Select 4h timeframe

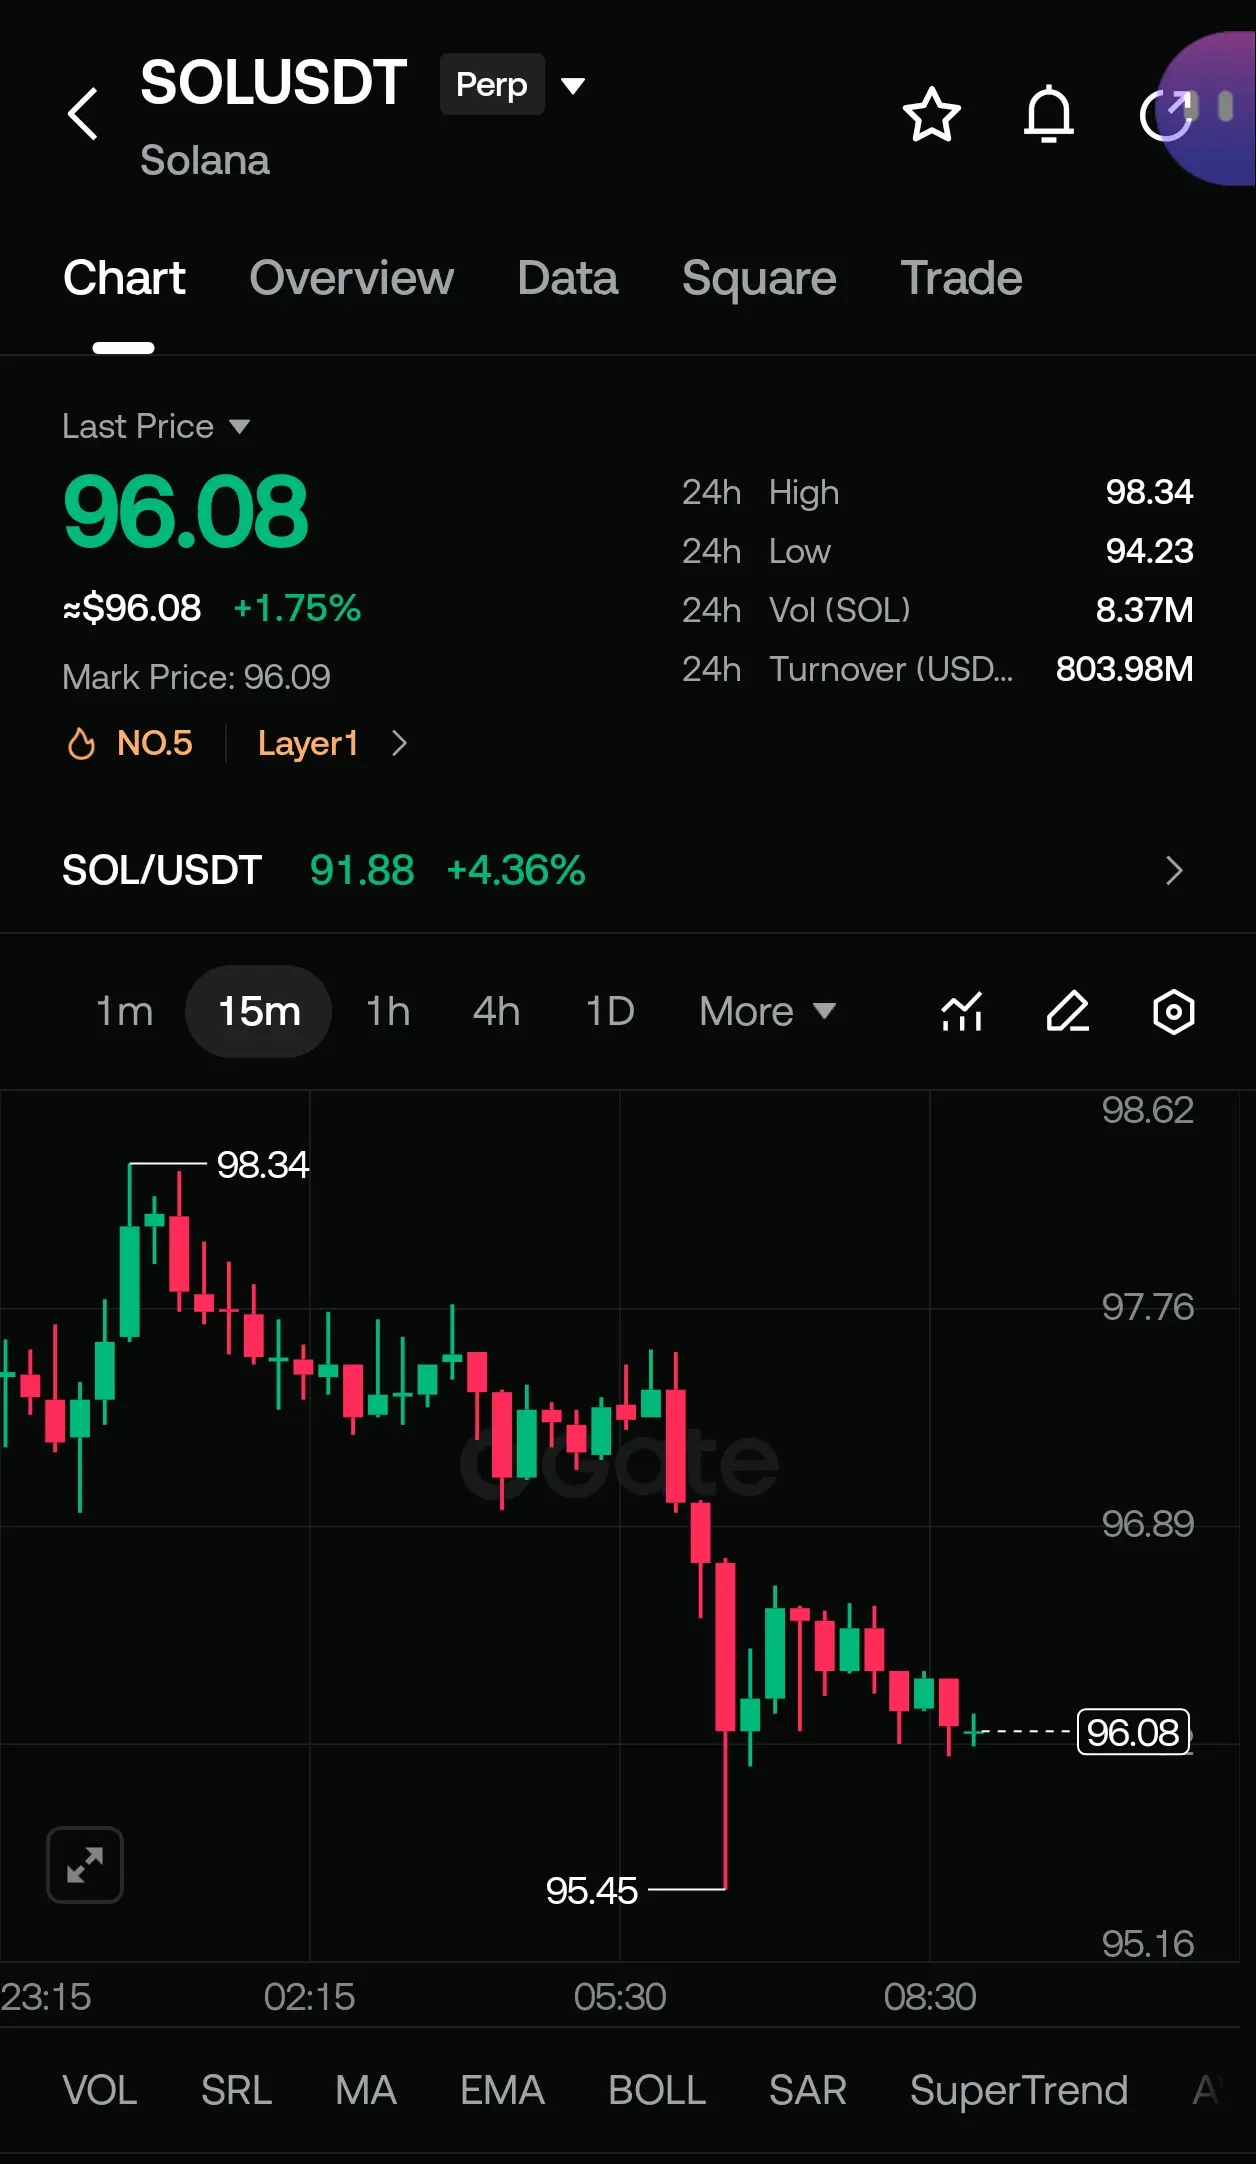click(x=496, y=1011)
